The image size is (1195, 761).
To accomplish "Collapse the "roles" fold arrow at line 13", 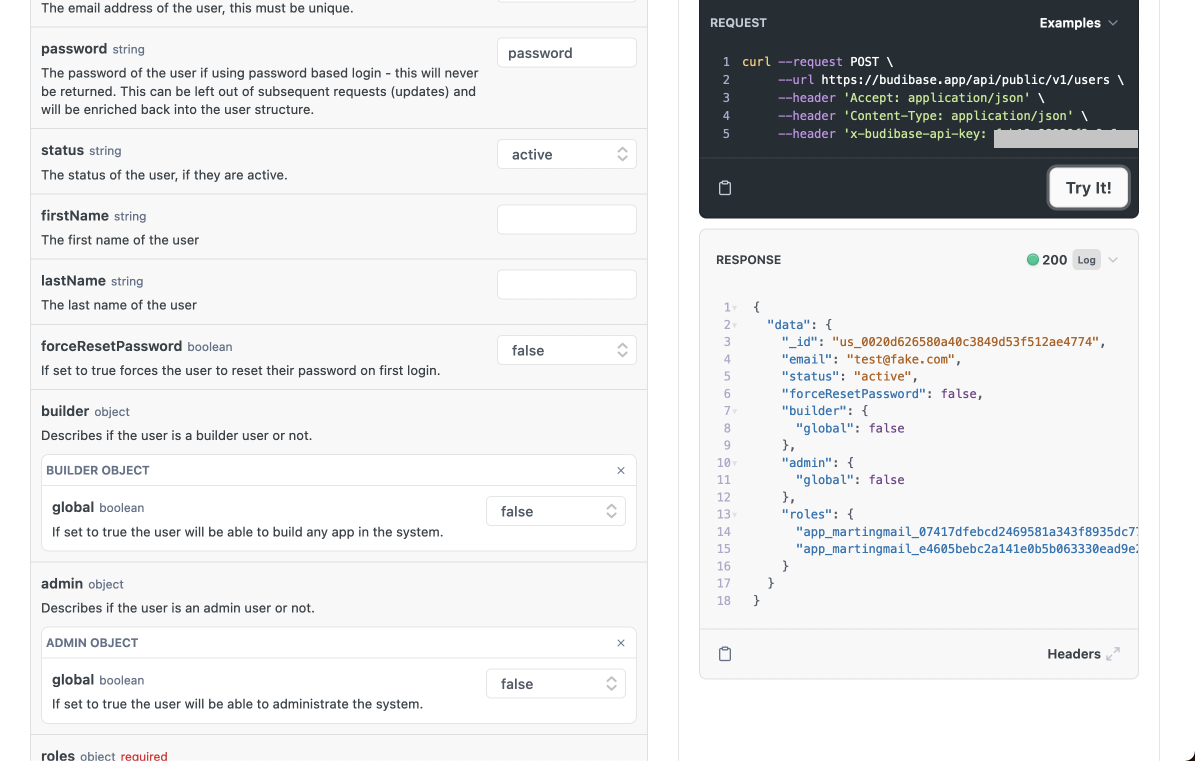I will tap(735, 515).
